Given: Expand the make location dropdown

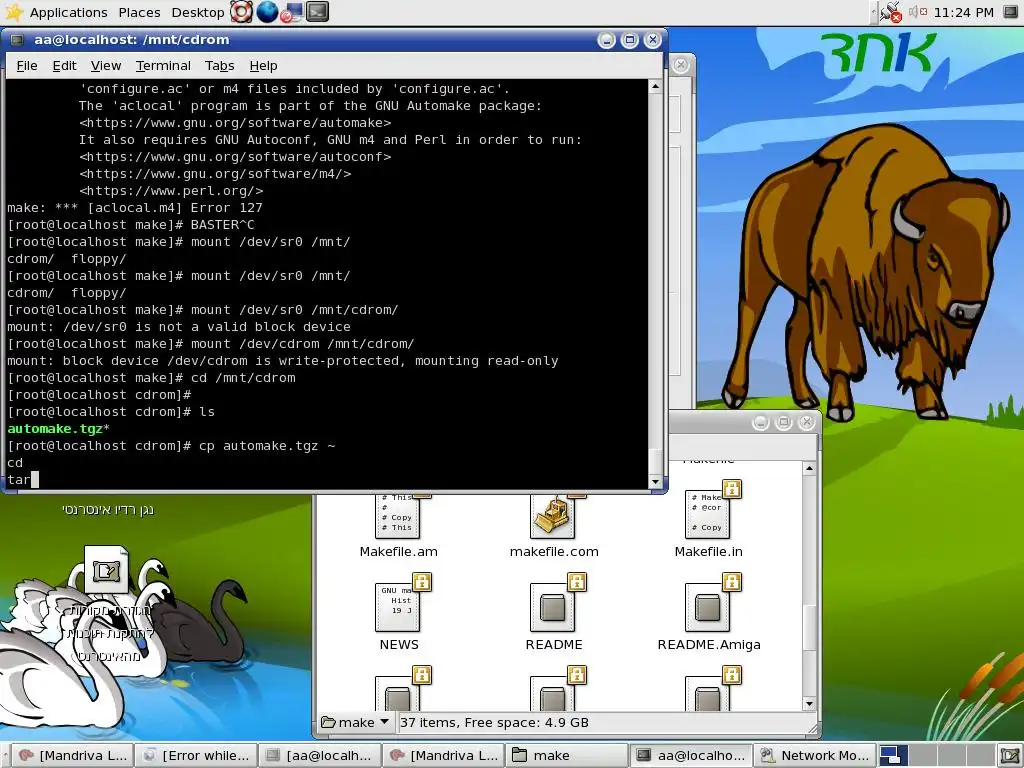Looking at the screenshot, I should tap(355, 722).
